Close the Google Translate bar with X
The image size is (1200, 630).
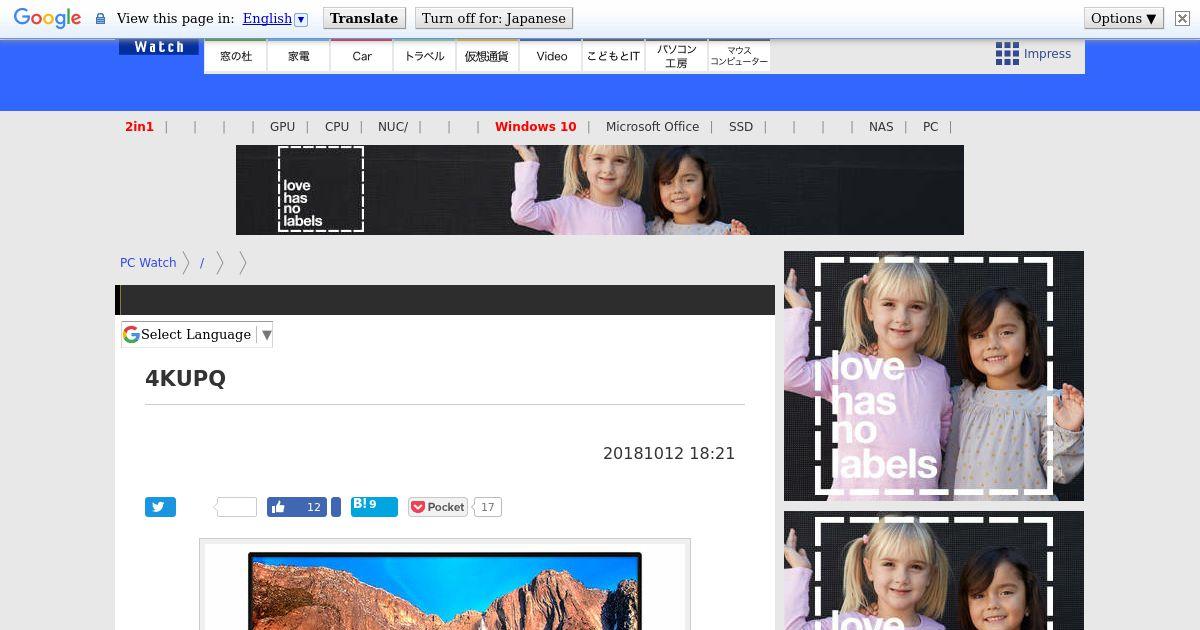1182,18
